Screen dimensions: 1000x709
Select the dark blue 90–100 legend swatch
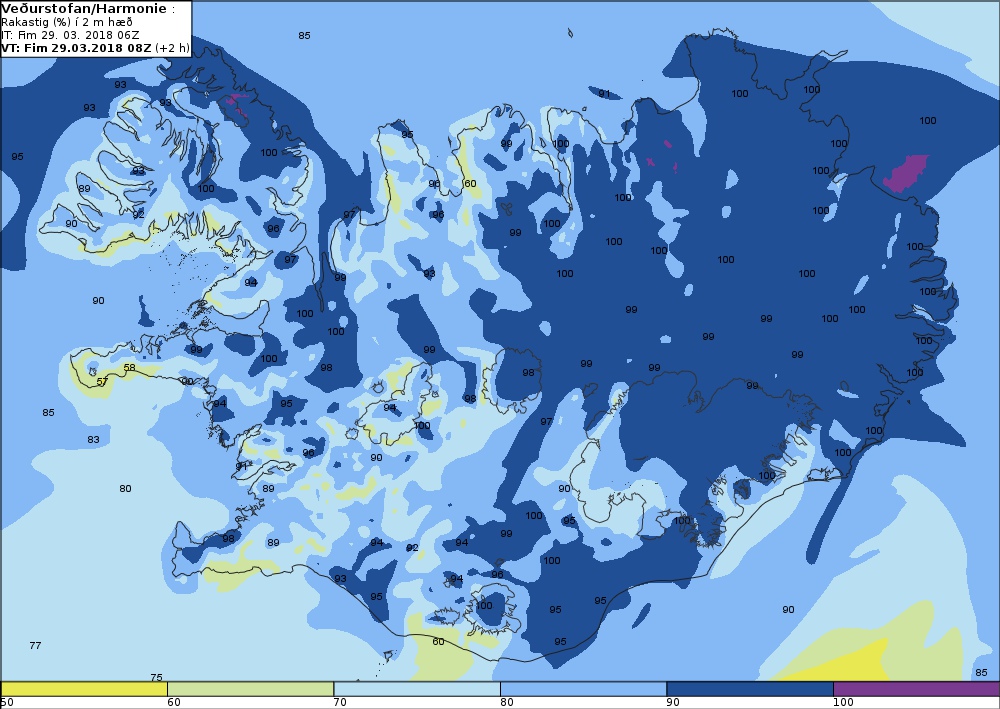click(750, 689)
